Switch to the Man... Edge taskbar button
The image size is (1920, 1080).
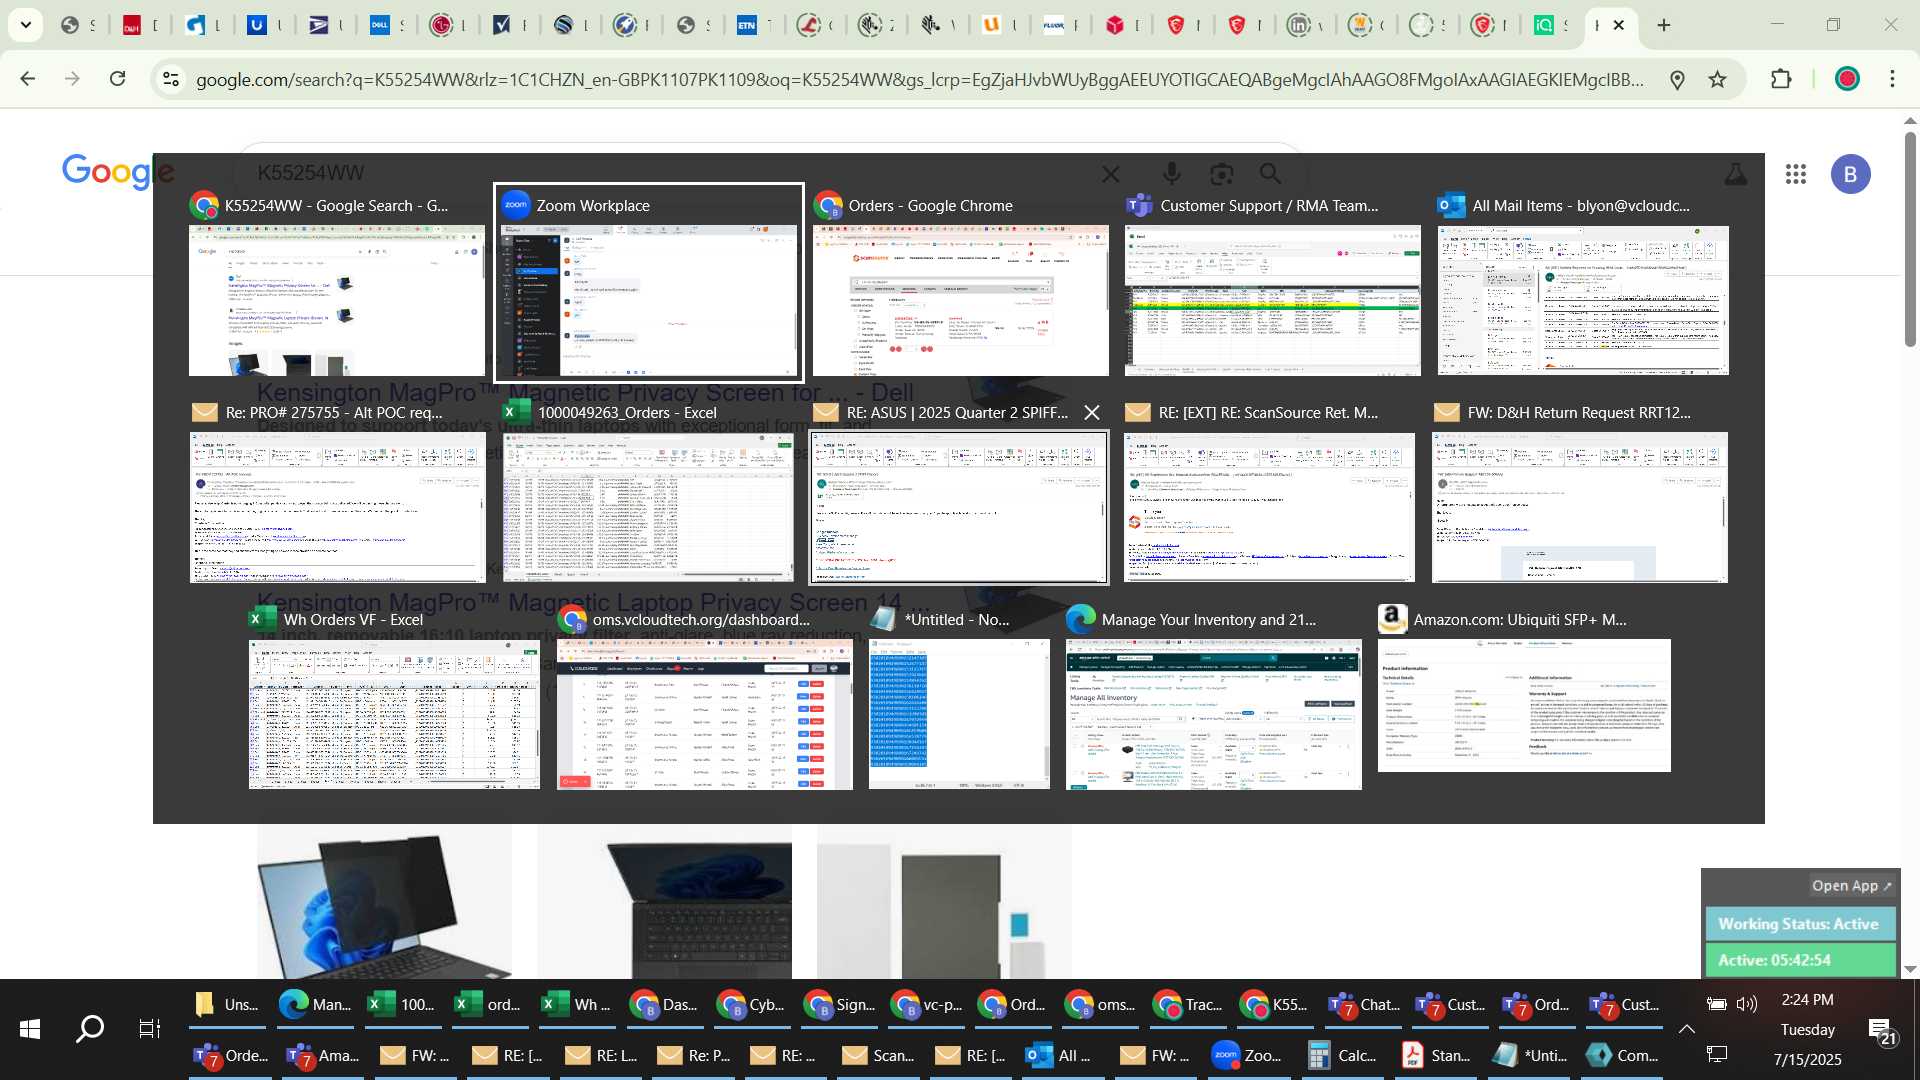(x=316, y=1004)
